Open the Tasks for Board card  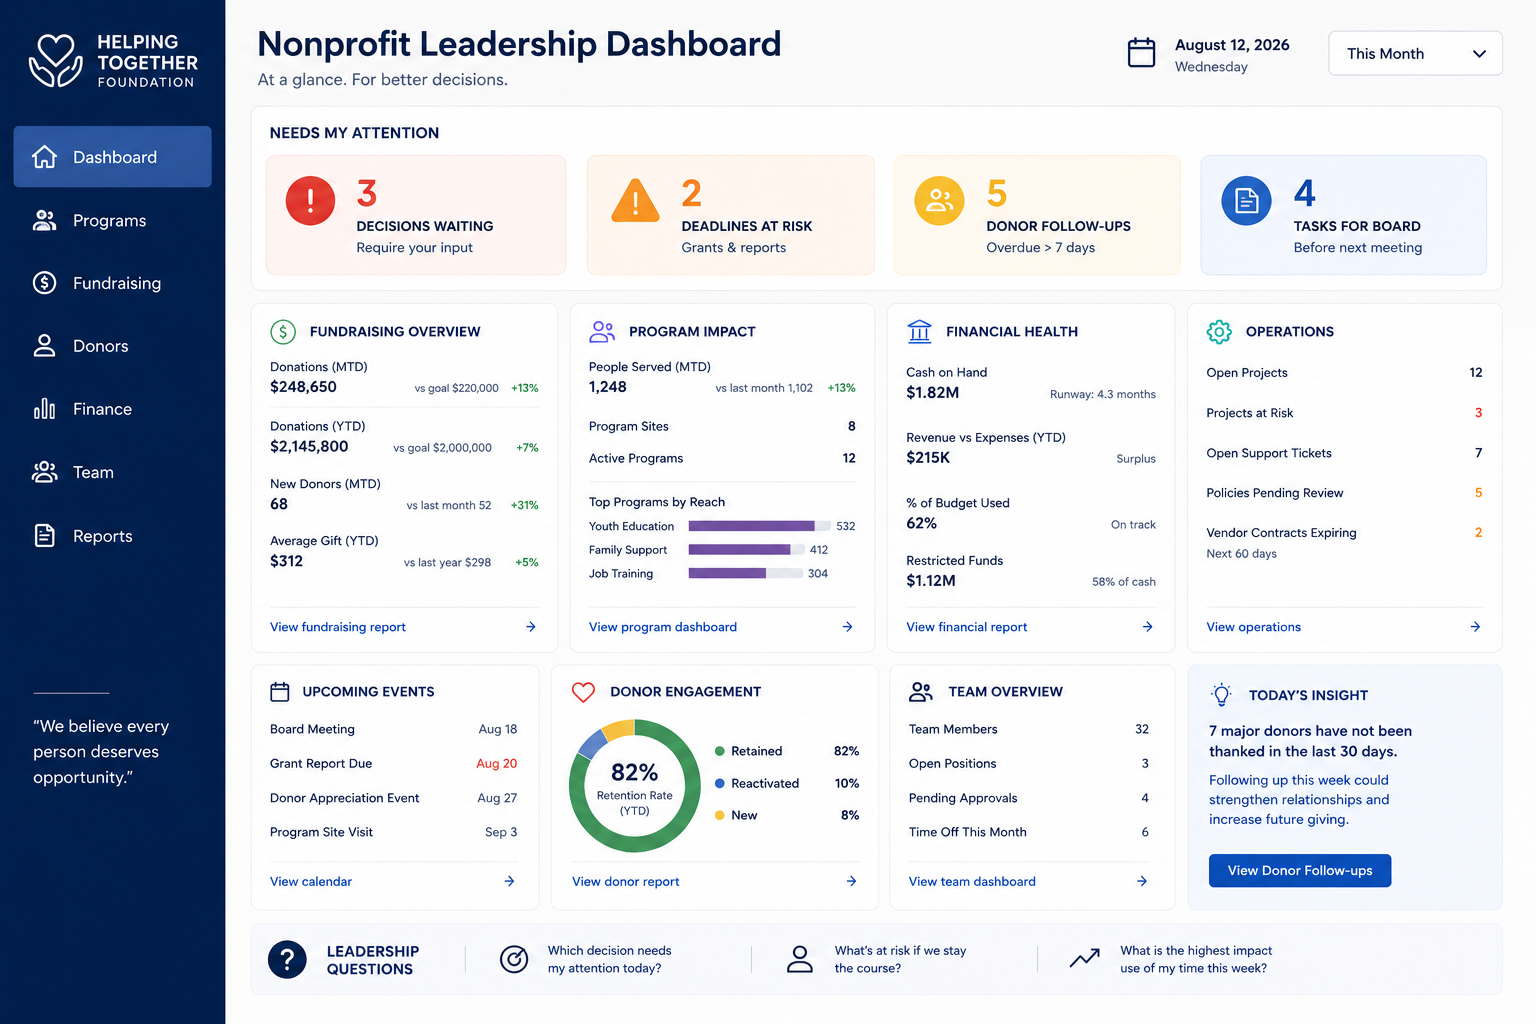(x=1343, y=215)
